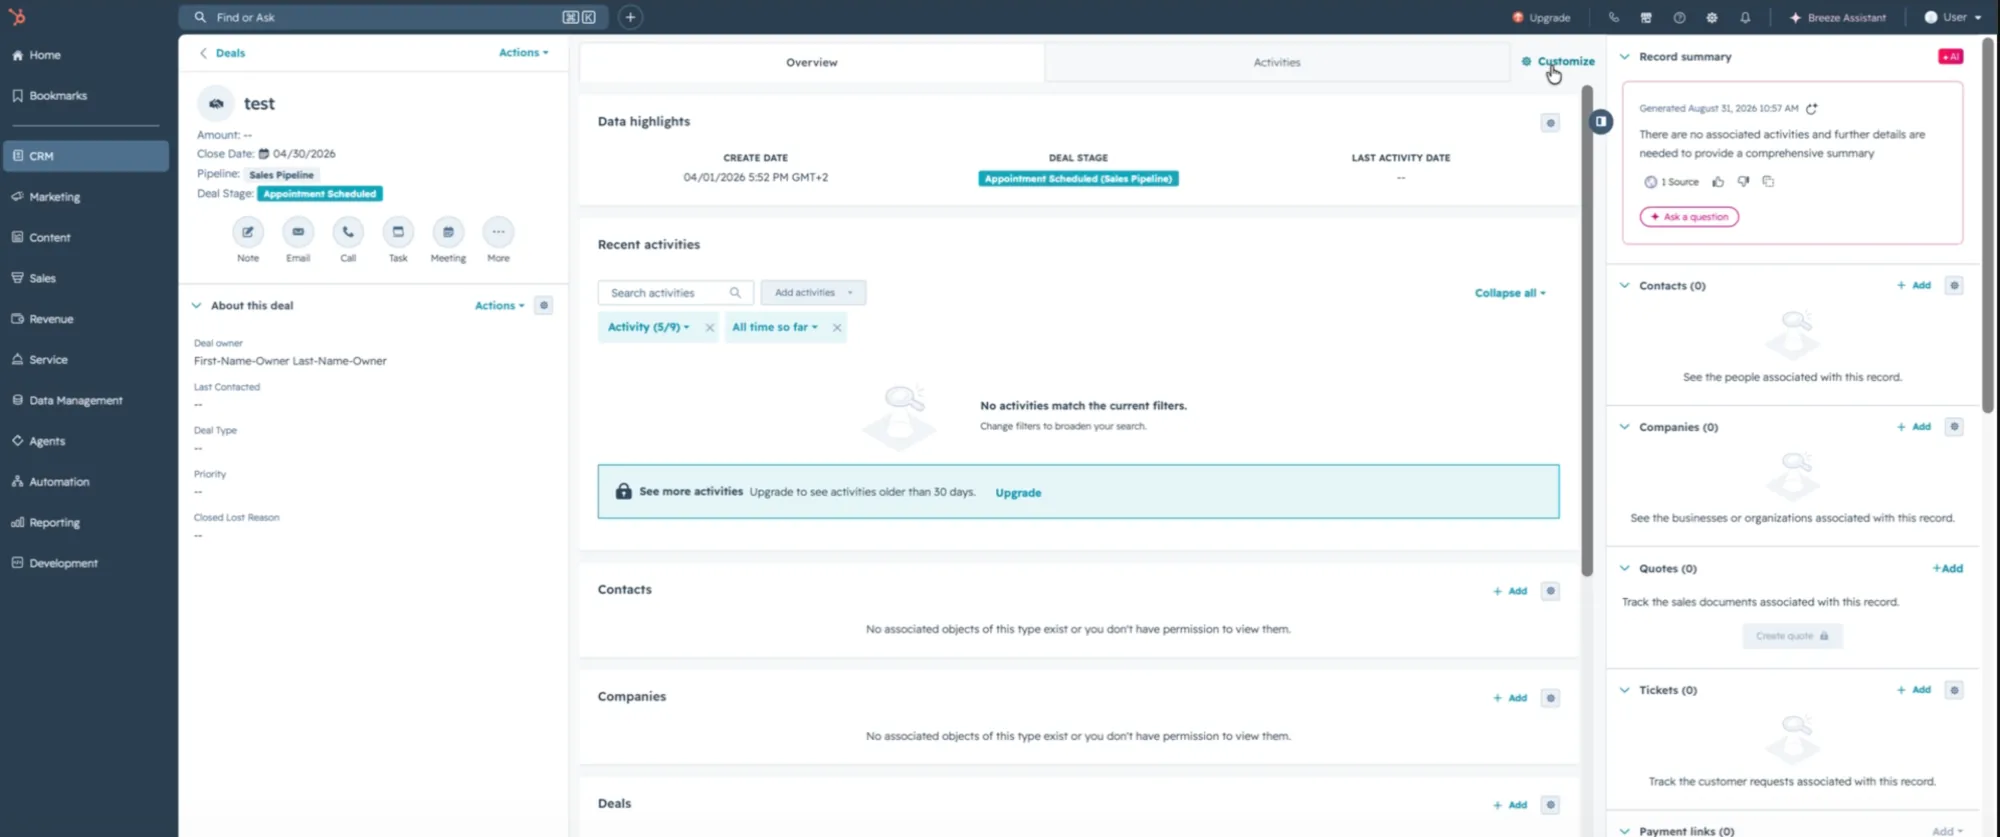
Task: Open the marketplace icon in top bar
Action: [x=1646, y=17]
